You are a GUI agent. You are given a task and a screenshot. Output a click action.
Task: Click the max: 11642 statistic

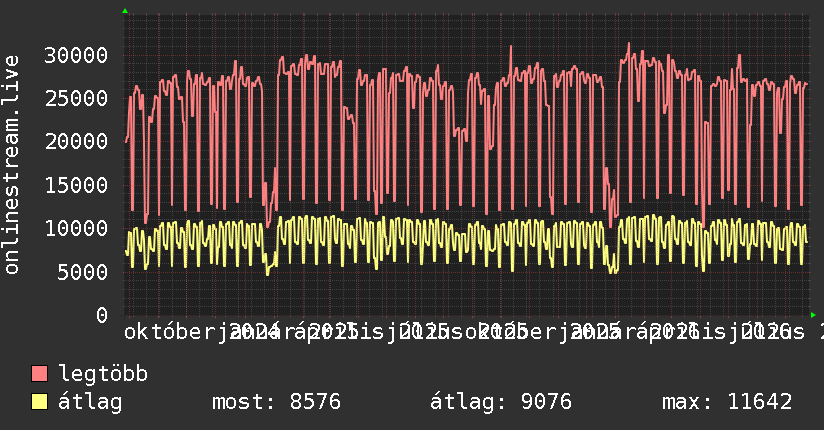click(727, 402)
